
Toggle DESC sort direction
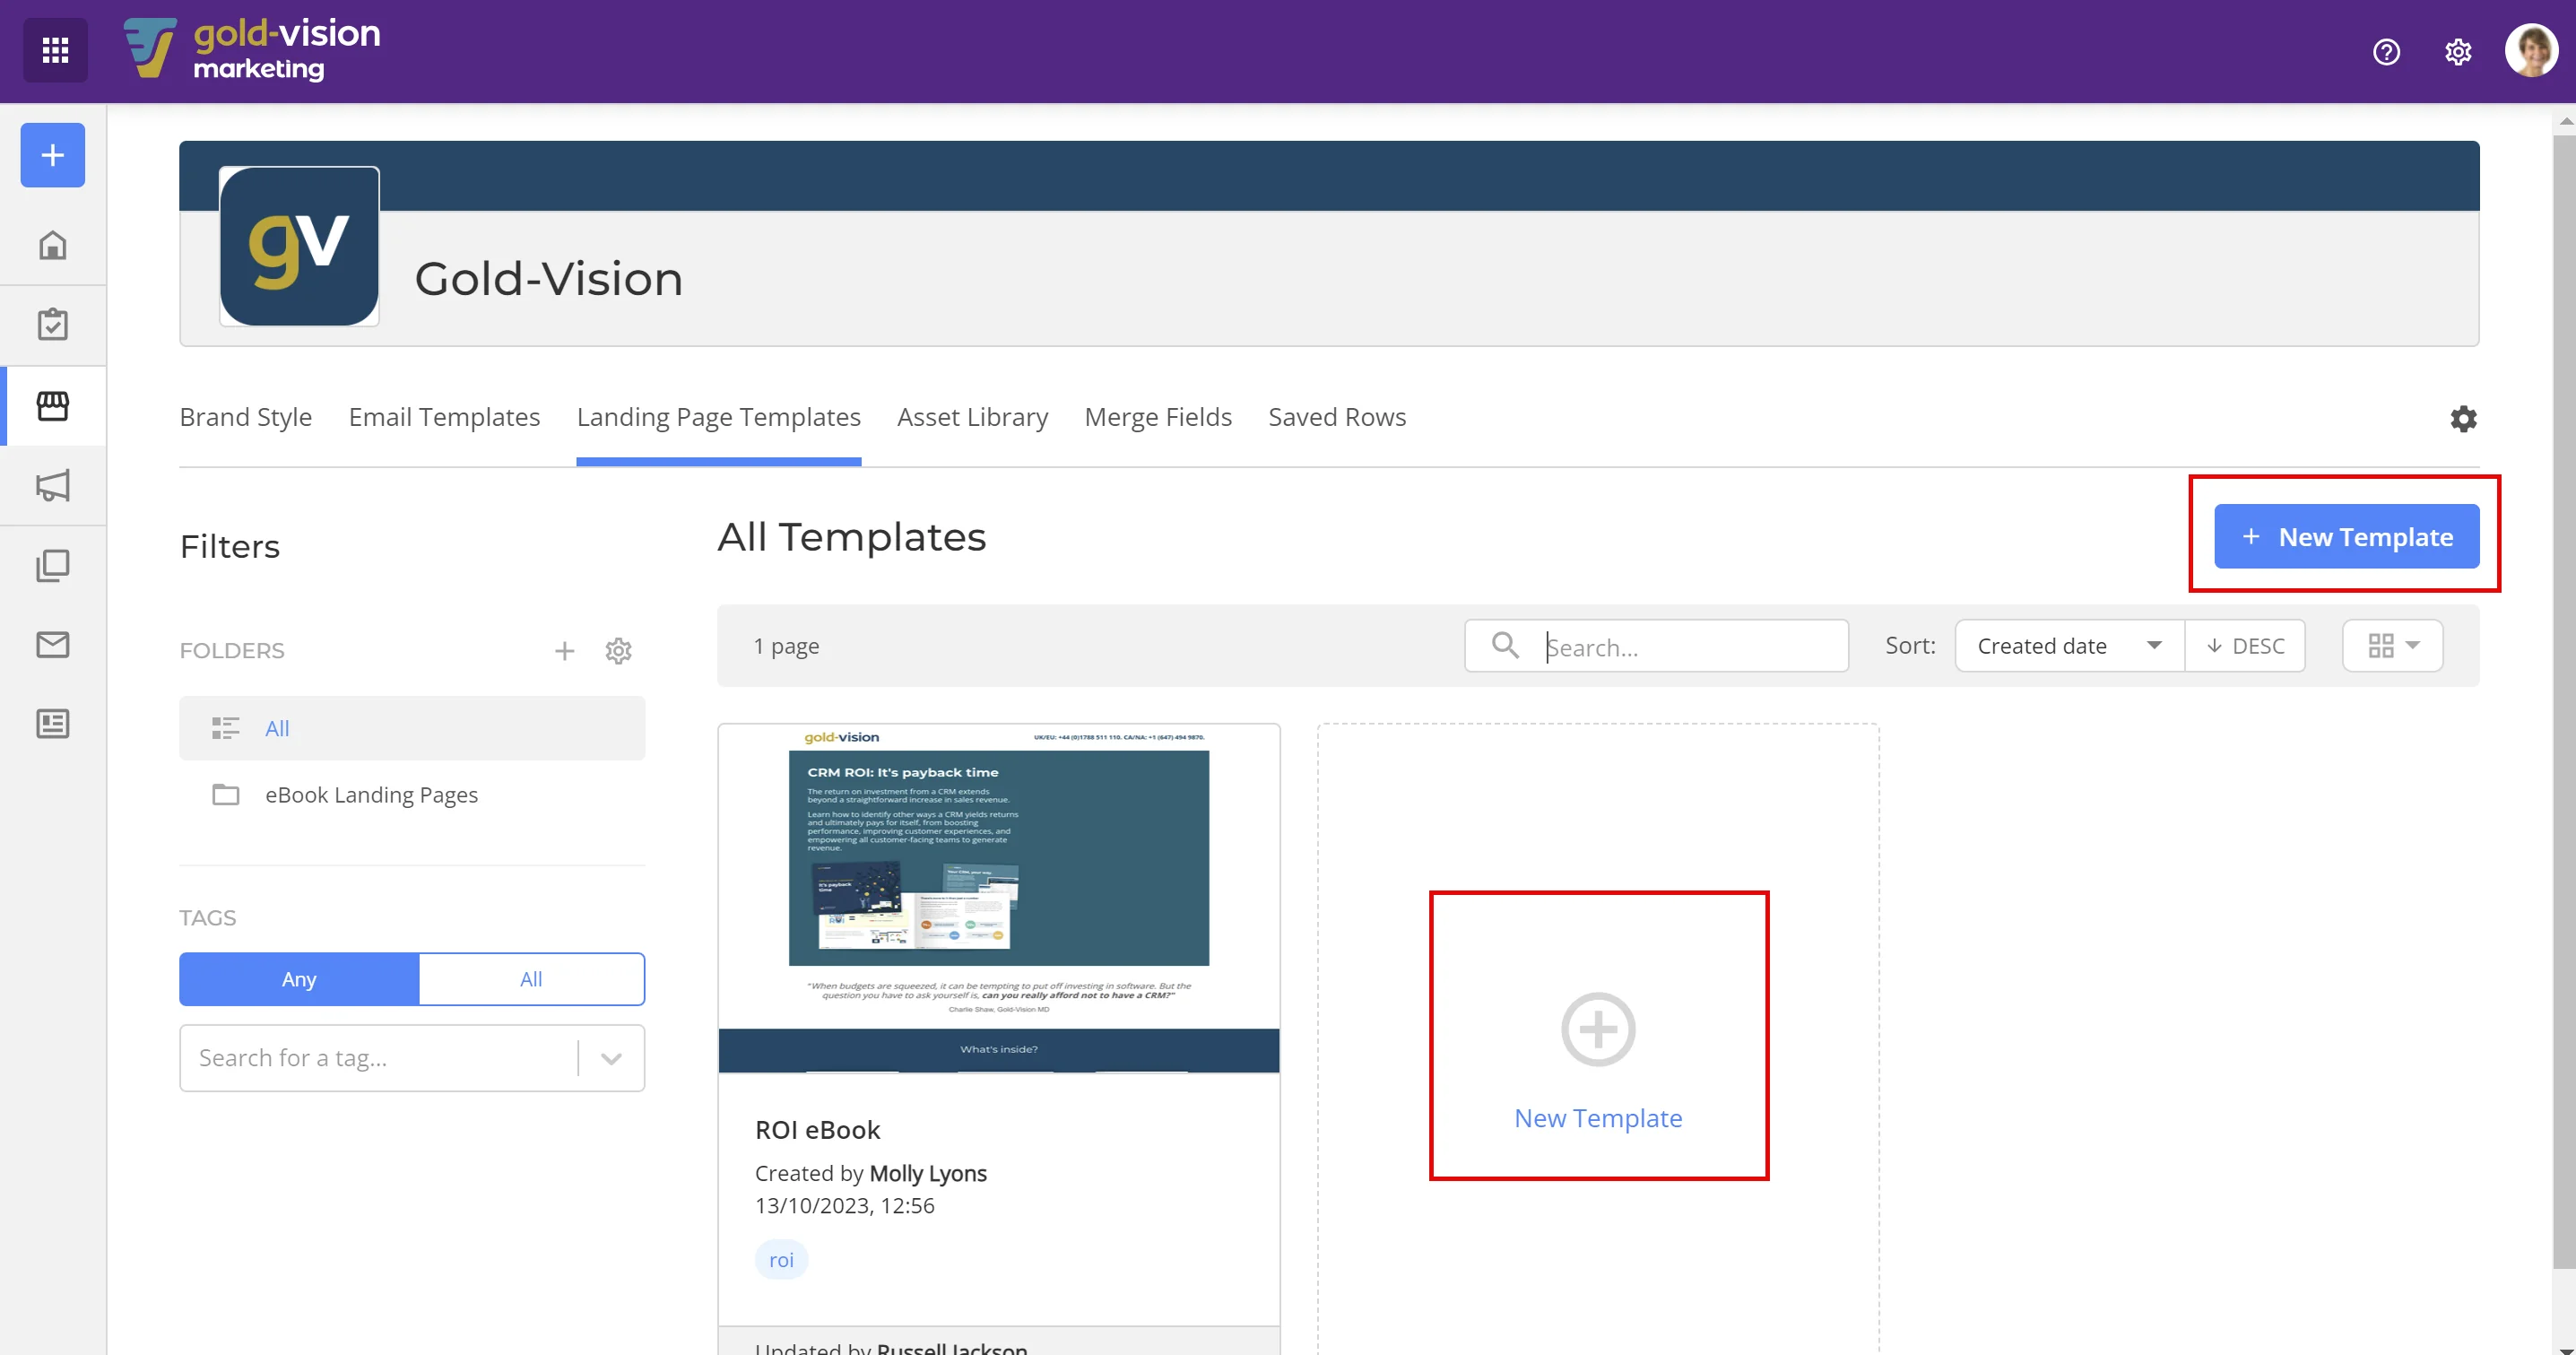pyautogui.click(x=2245, y=646)
